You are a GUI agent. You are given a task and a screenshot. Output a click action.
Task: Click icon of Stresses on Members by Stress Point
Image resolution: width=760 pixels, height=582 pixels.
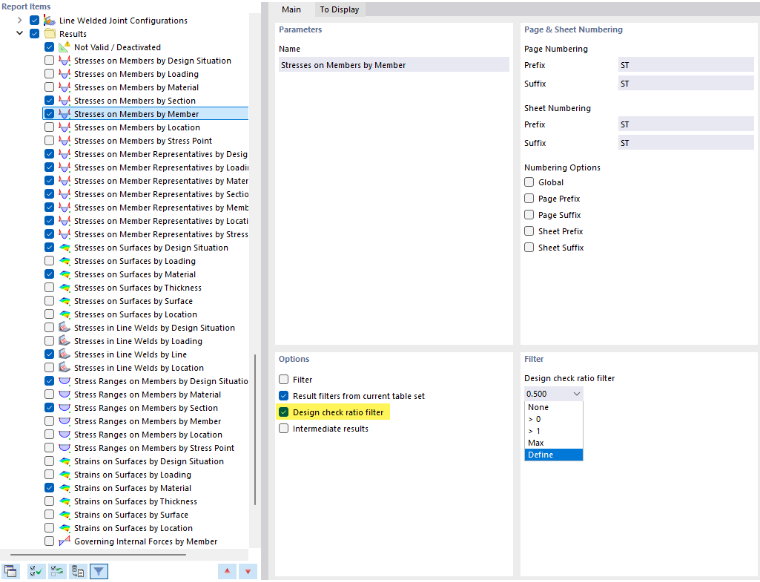coord(64,141)
